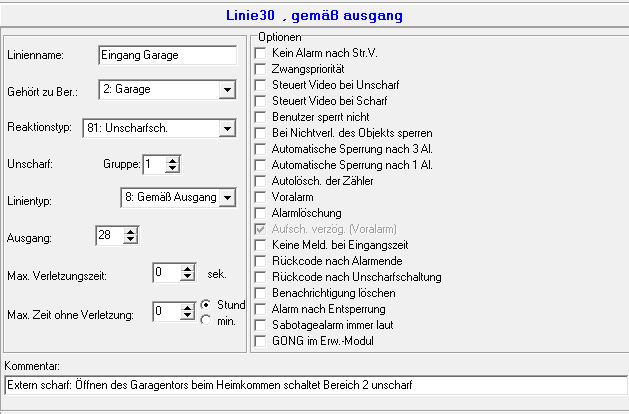The width and height of the screenshot is (629, 414).
Task: Decrement the Ausgang number spinner
Action: pos(131,240)
